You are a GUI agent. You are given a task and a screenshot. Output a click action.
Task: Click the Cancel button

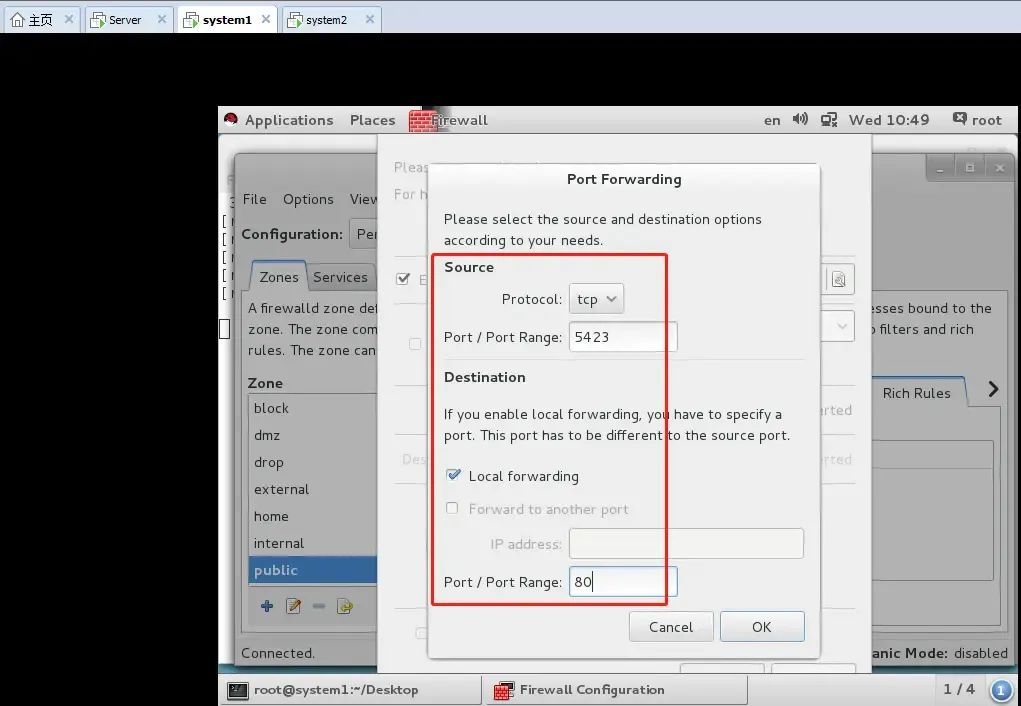coord(671,627)
